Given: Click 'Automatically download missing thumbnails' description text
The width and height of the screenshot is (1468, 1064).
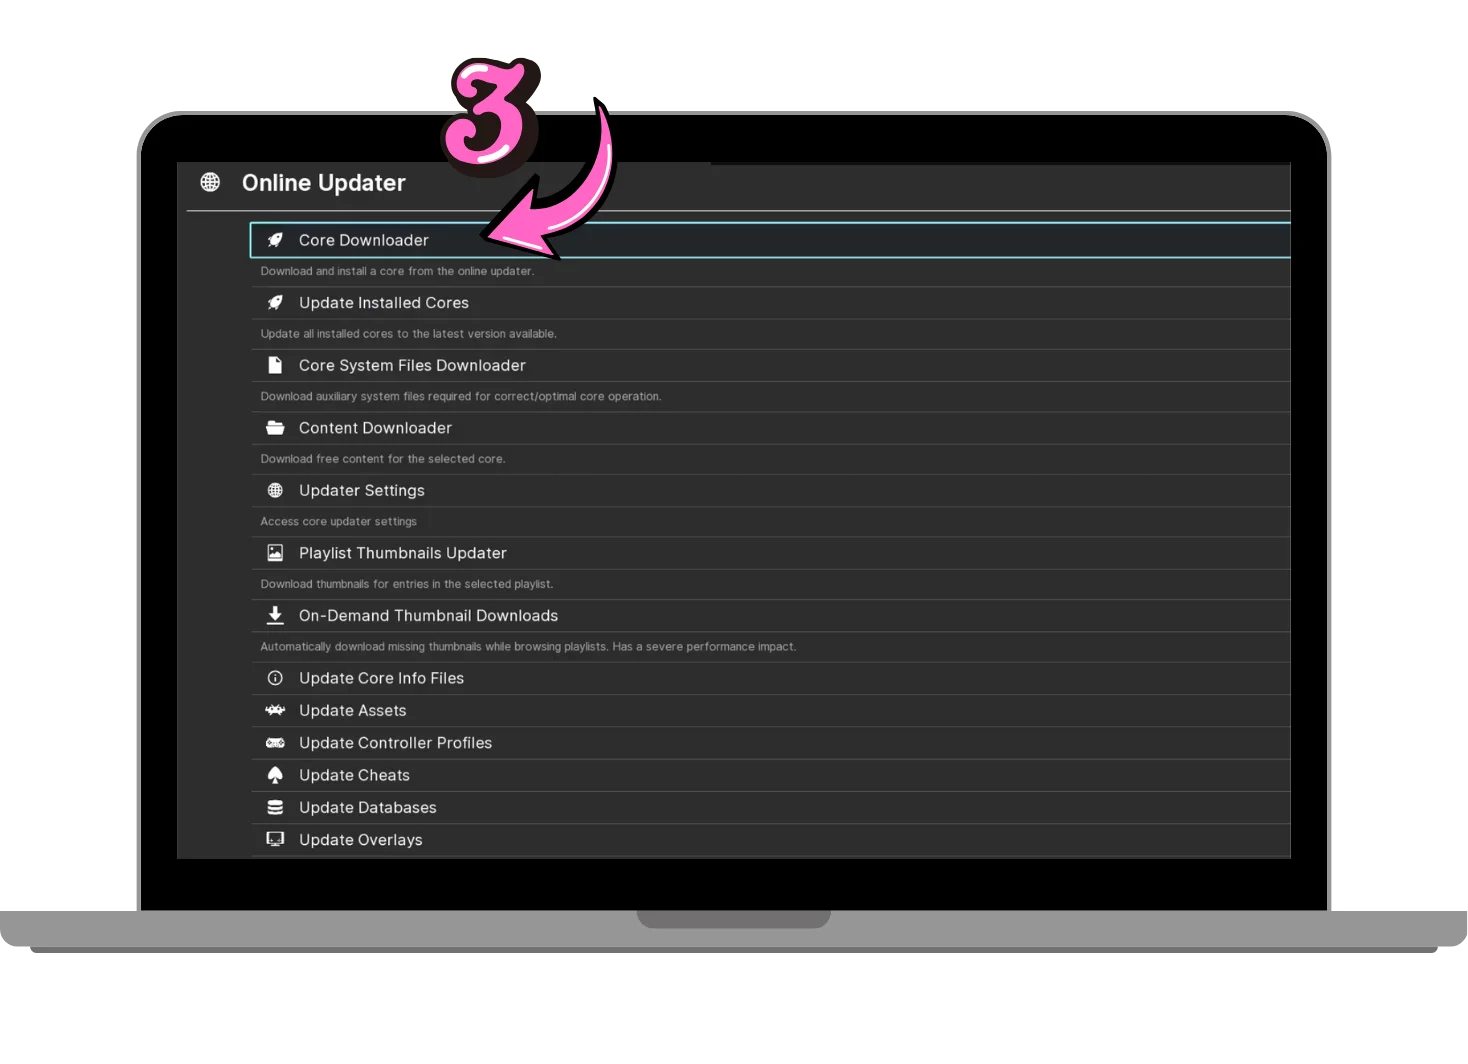Looking at the screenshot, I should point(528,647).
